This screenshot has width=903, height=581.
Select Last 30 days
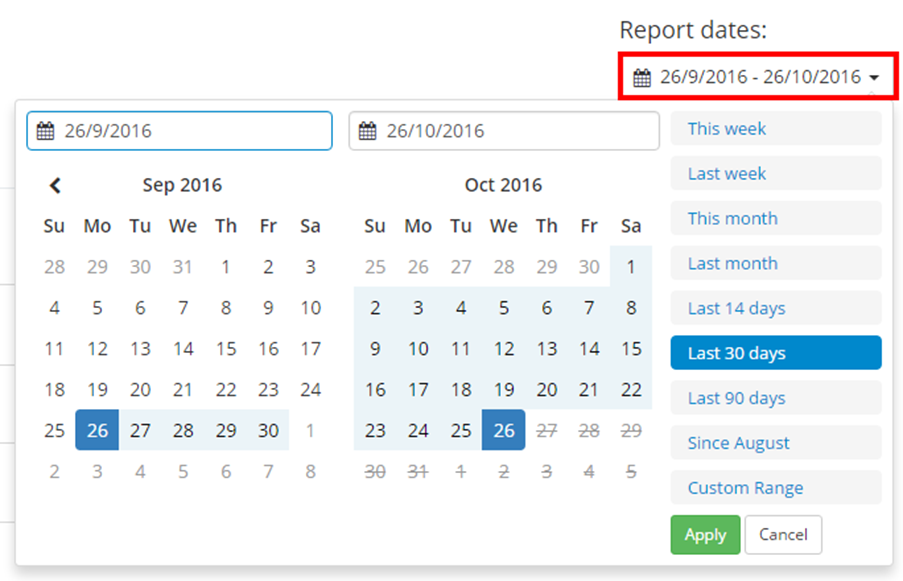(775, 353)
